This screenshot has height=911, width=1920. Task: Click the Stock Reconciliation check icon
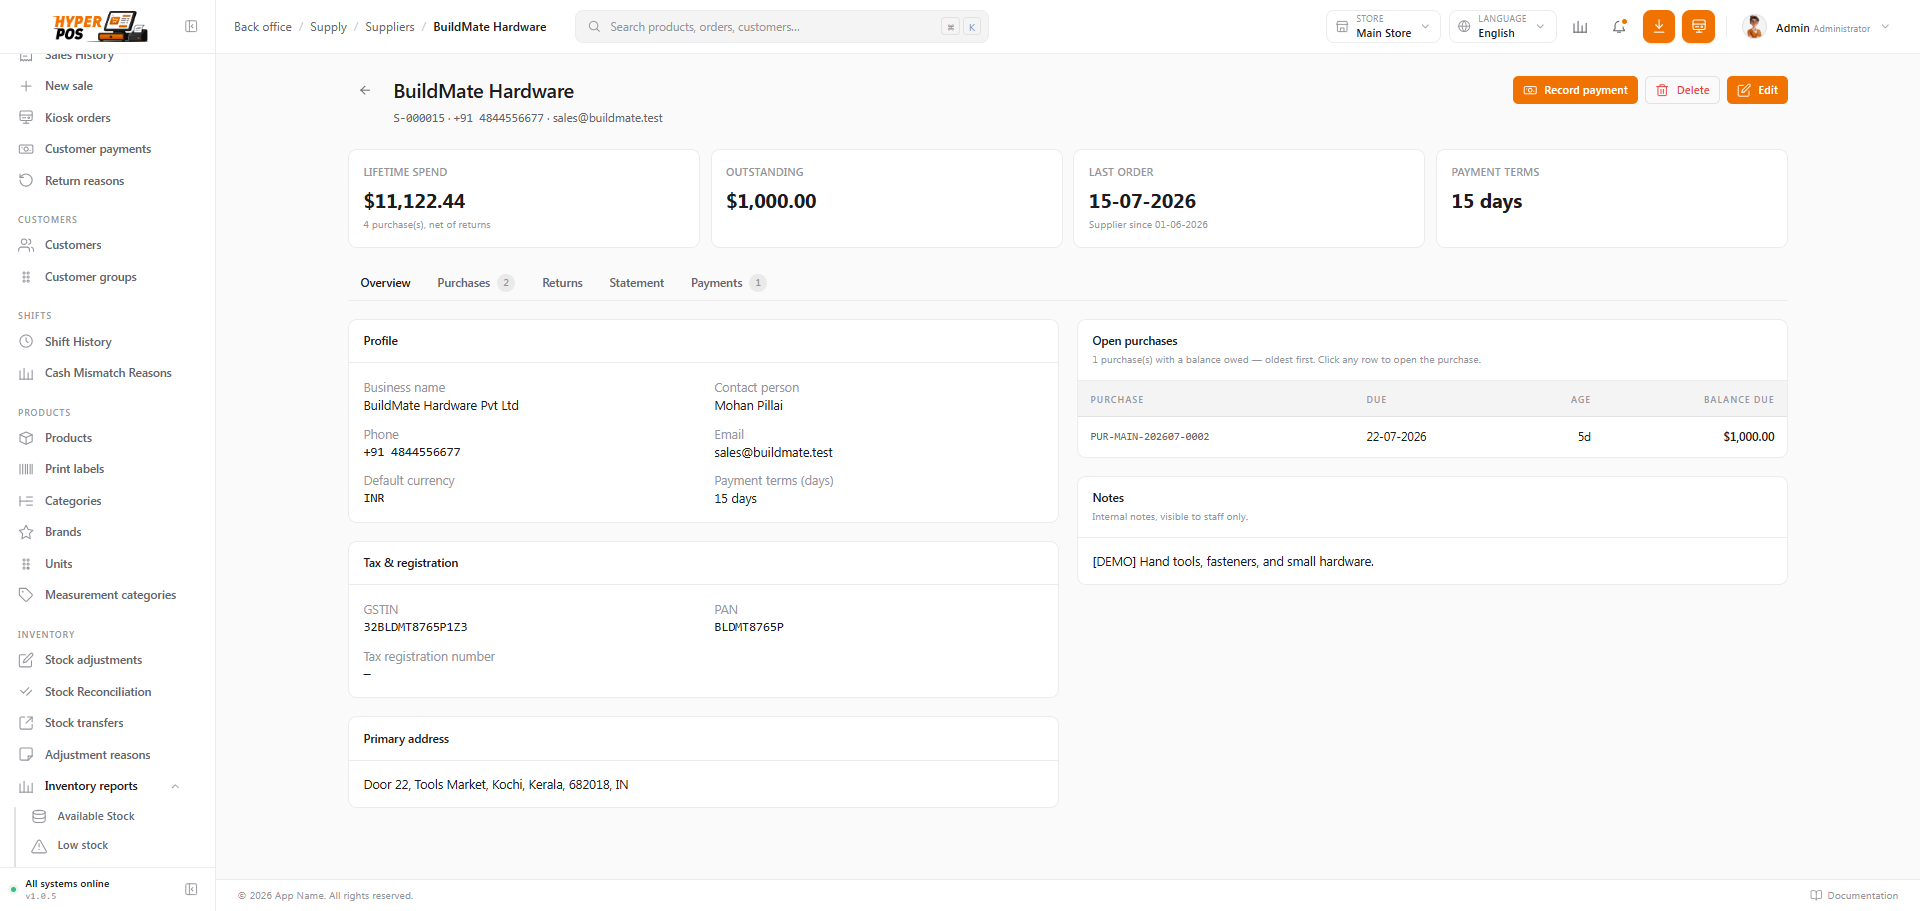coord(26,692)
